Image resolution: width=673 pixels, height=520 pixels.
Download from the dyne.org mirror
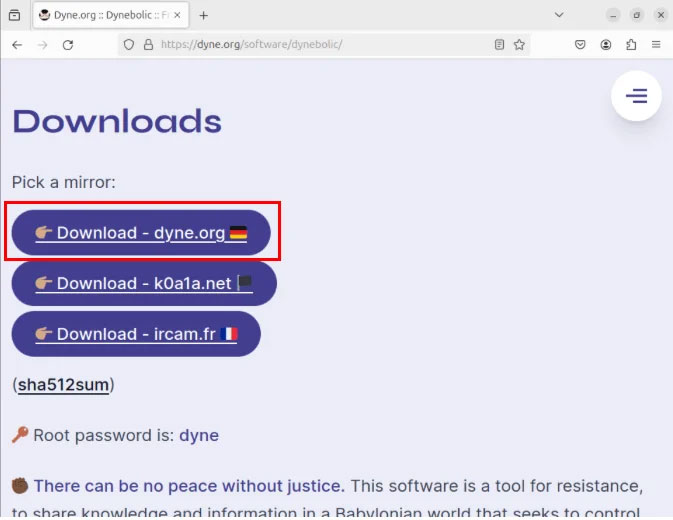[x=141, y=233]
